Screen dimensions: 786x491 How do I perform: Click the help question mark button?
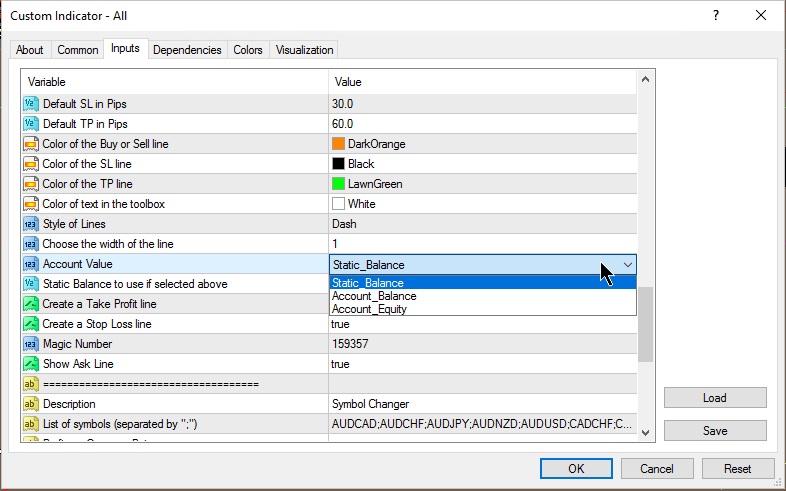coord(716,16)
